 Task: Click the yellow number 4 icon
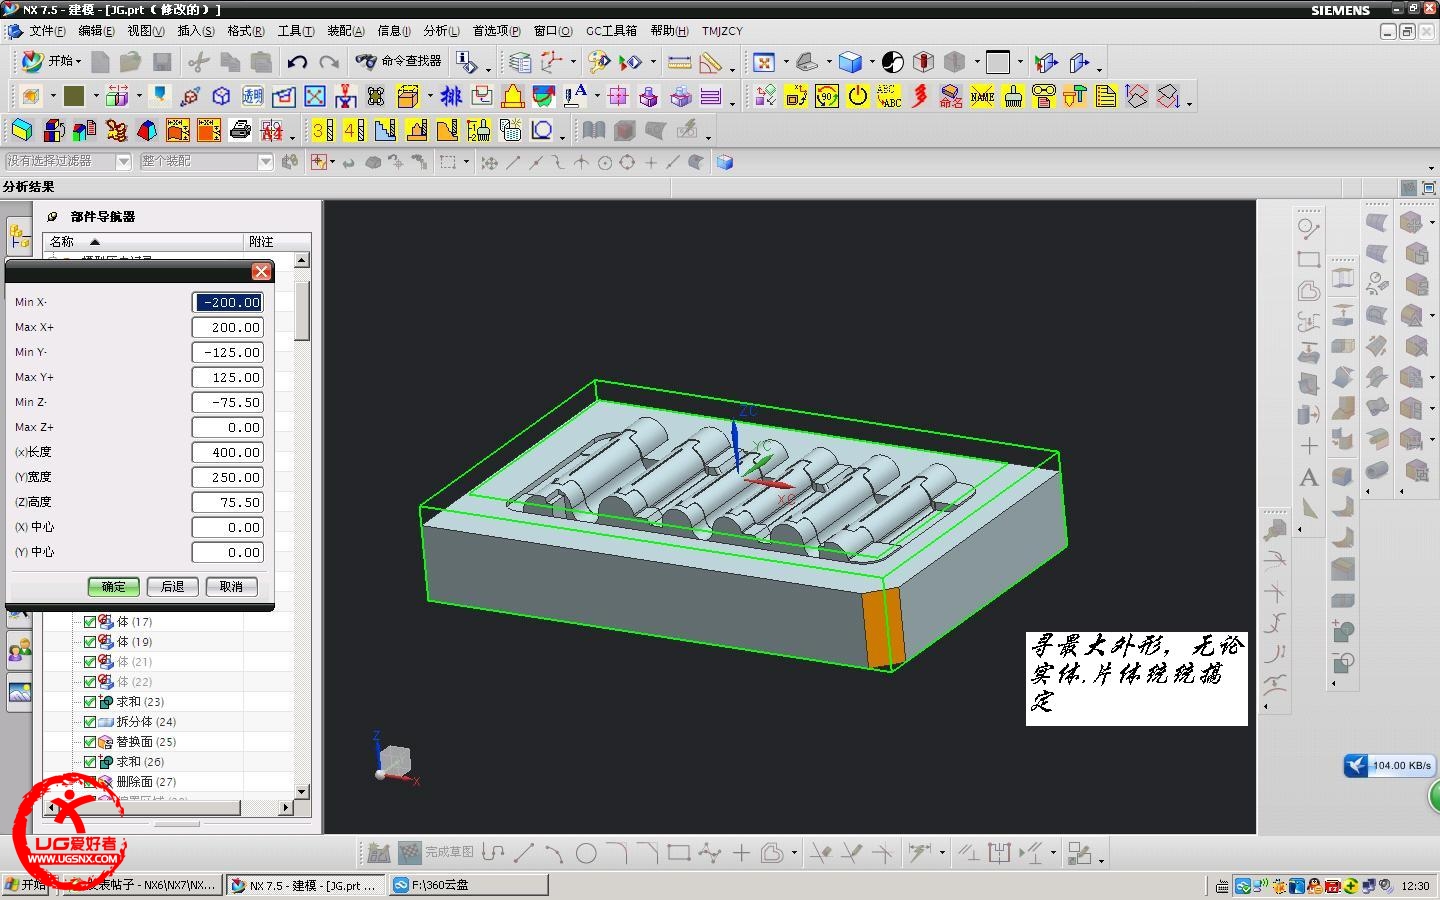(353, 130)
